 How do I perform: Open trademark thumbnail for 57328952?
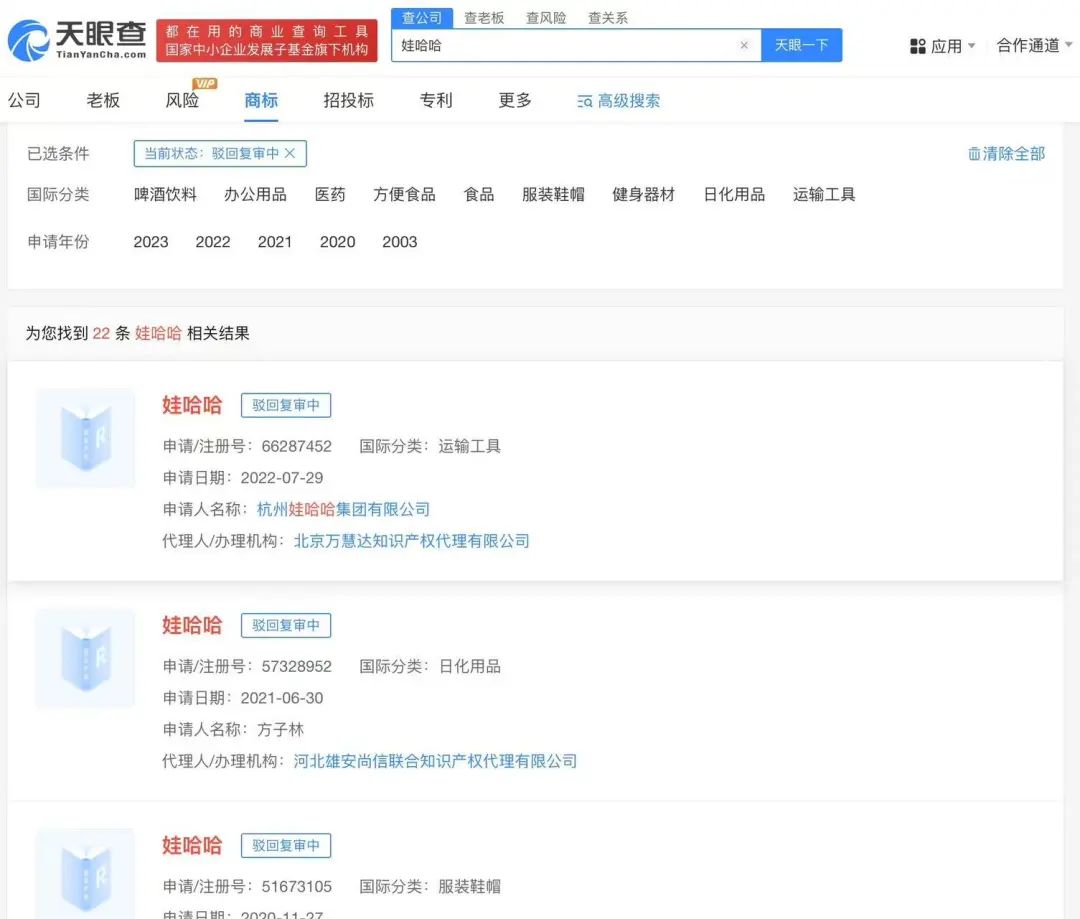click(x=85, y=659)
